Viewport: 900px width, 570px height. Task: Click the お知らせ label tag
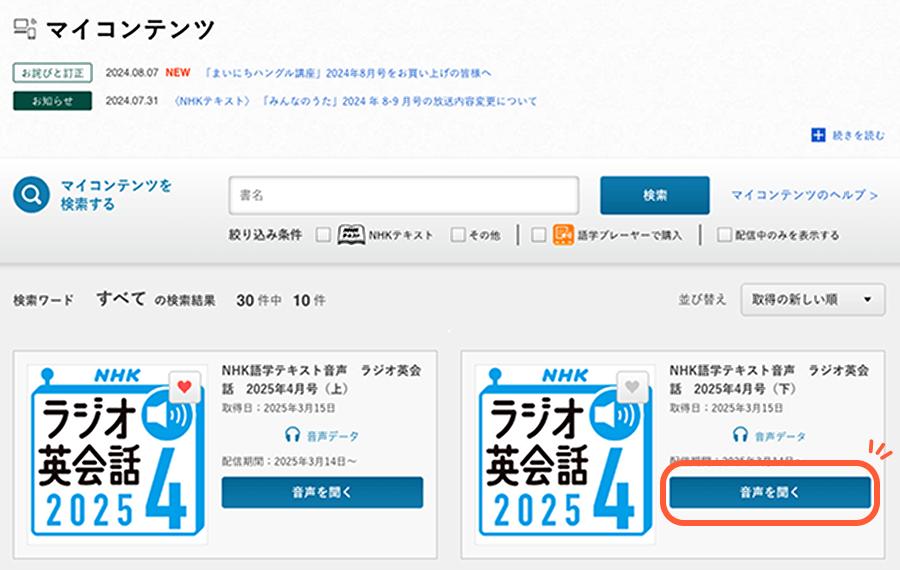(x=52, y=101)
